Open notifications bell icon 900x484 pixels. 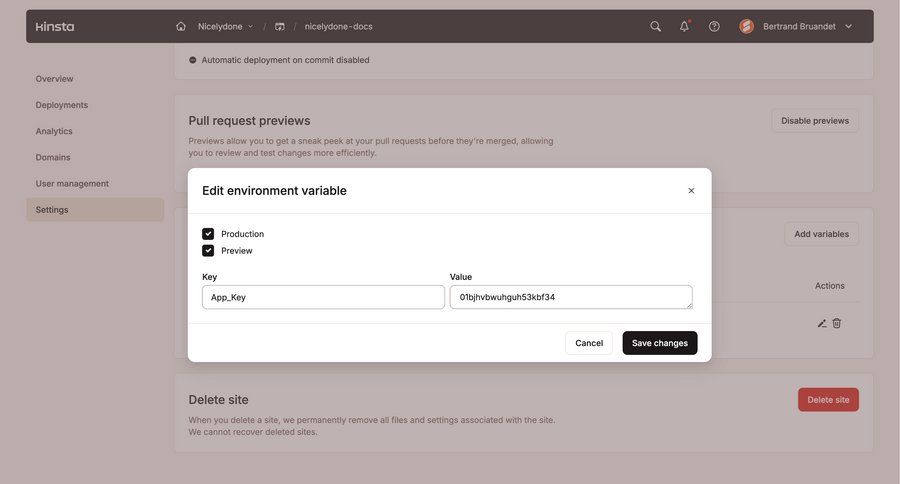(x=684, y=26)
